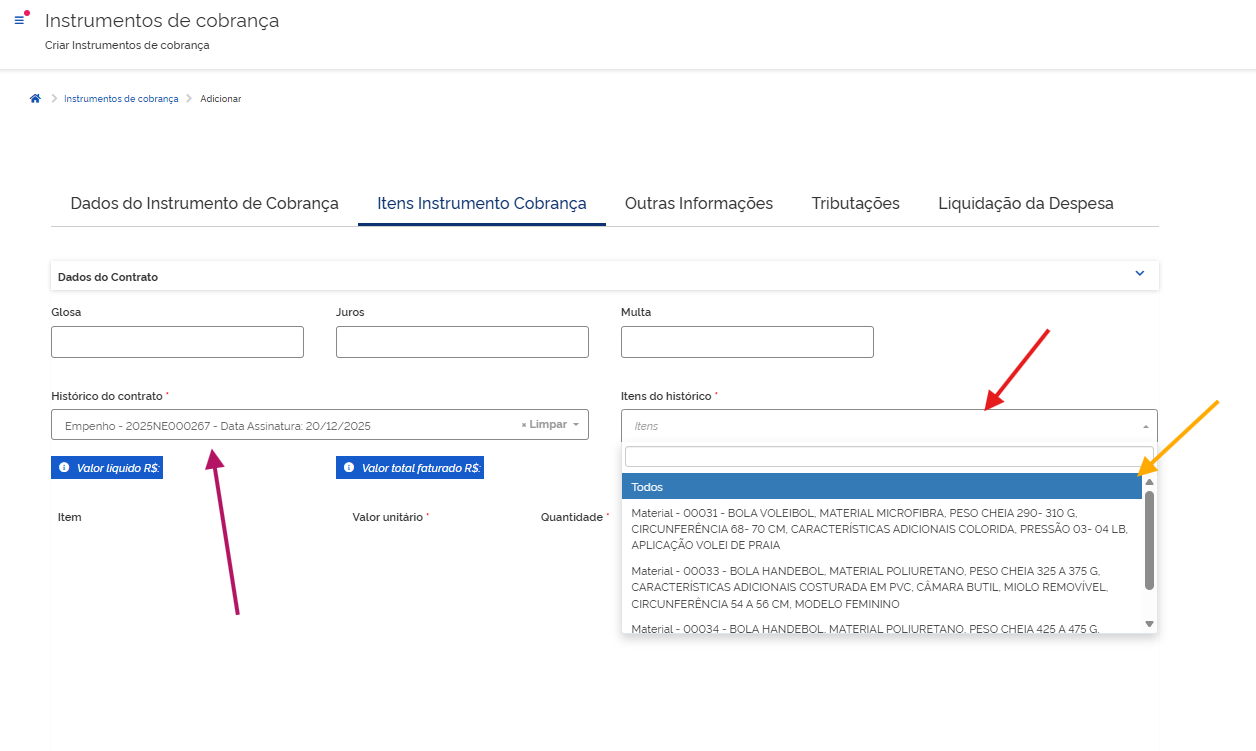Open the Outras Informações tab
Image resolution: width=1256 pixels, height=751 pixels.
pyautogui.click(x=698, y=204)
